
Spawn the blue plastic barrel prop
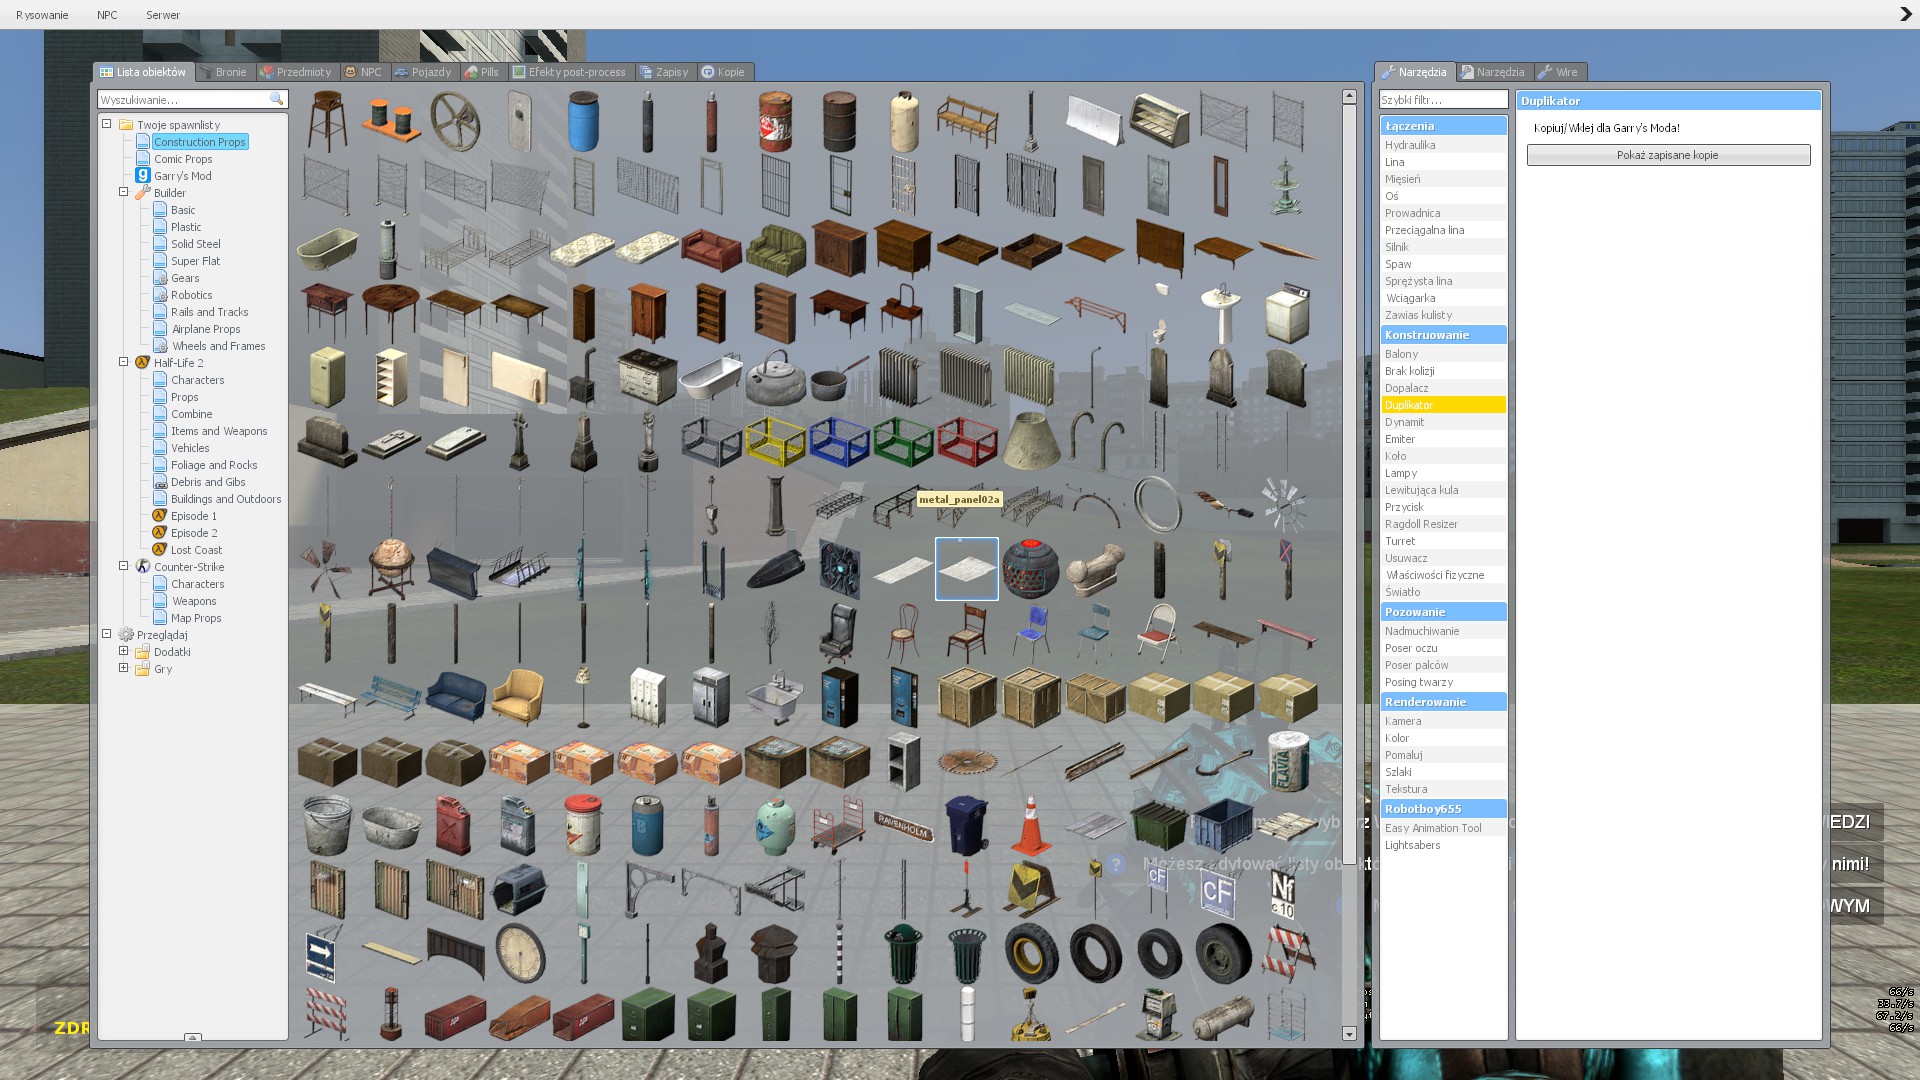coord(583,122)
